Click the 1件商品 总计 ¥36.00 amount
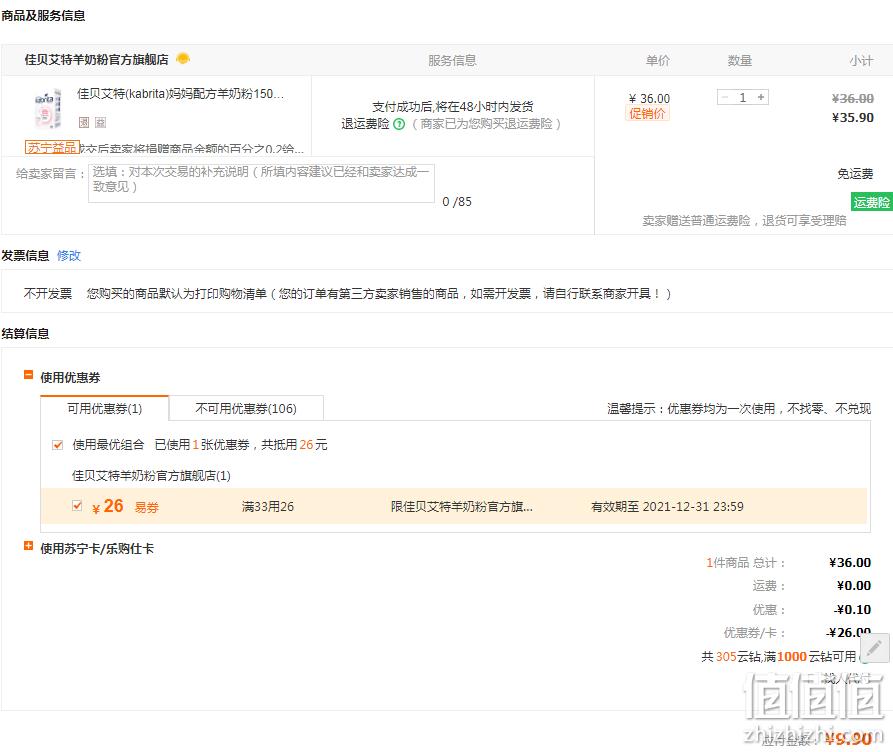The image size is (893, 752). [850, 563]
